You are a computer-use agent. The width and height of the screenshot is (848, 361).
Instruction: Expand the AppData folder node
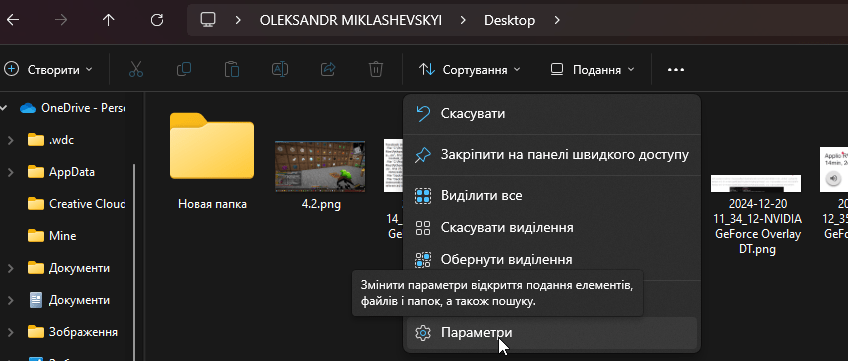(x=10, y=172)
